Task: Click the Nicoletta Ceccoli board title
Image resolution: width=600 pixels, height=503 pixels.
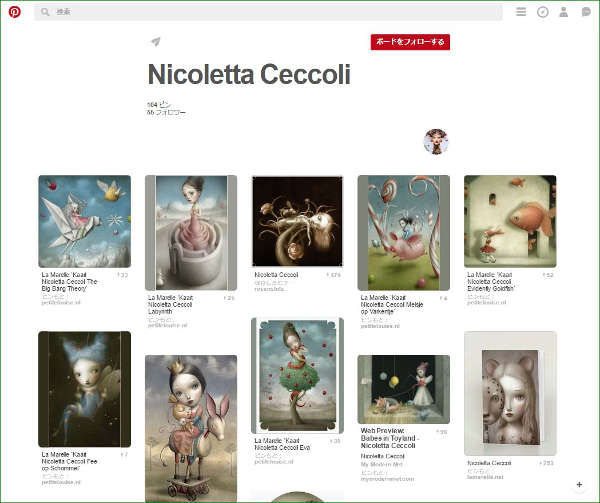Action: [x=249, y=74]
